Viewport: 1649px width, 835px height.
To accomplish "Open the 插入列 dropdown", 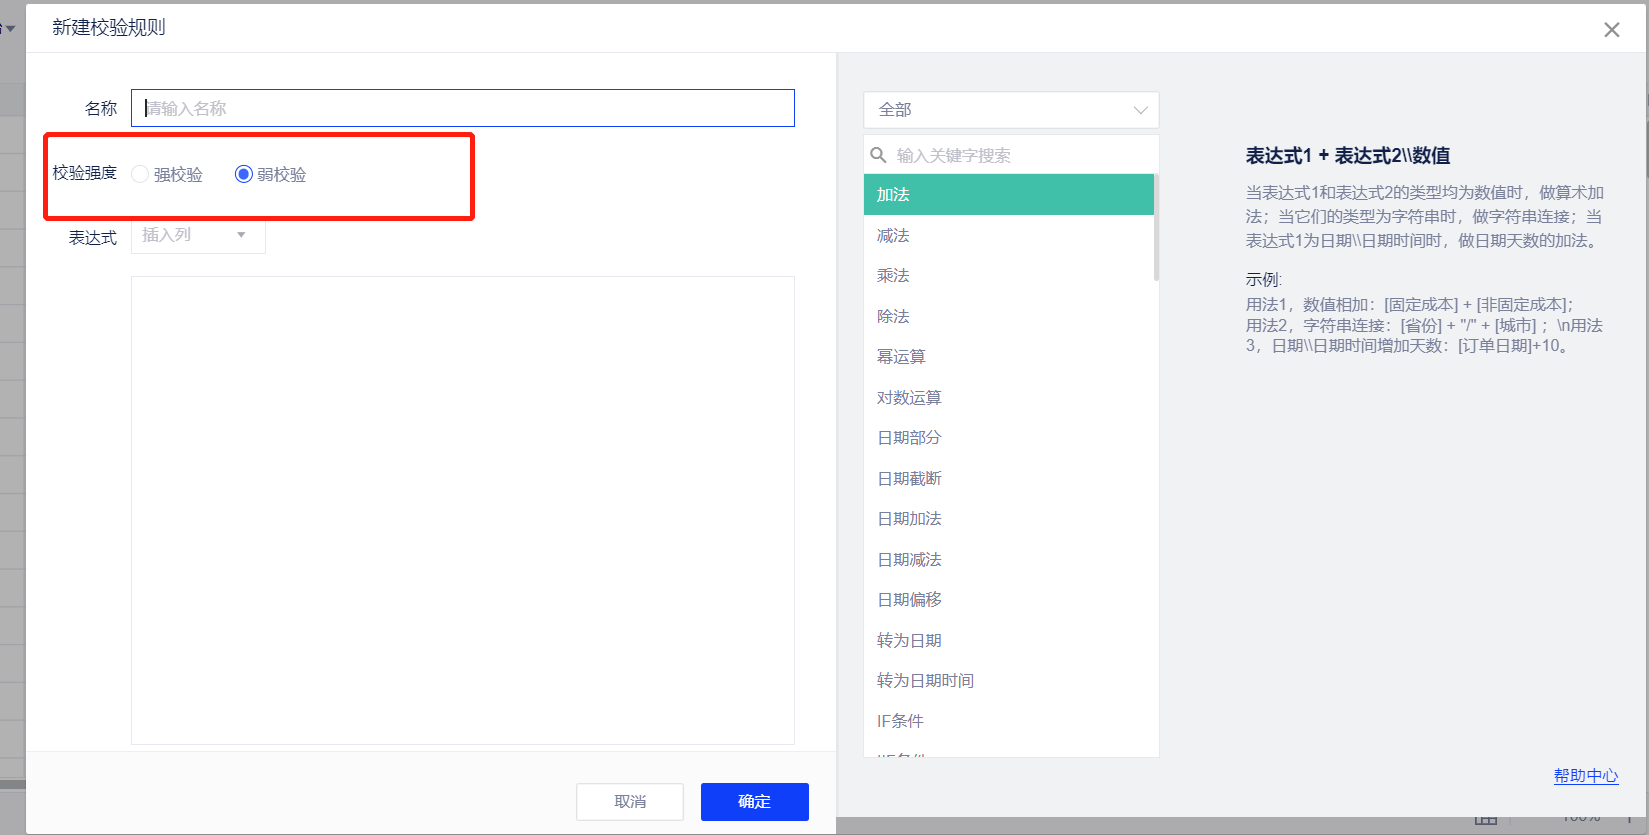I will [x=198, y=235].
